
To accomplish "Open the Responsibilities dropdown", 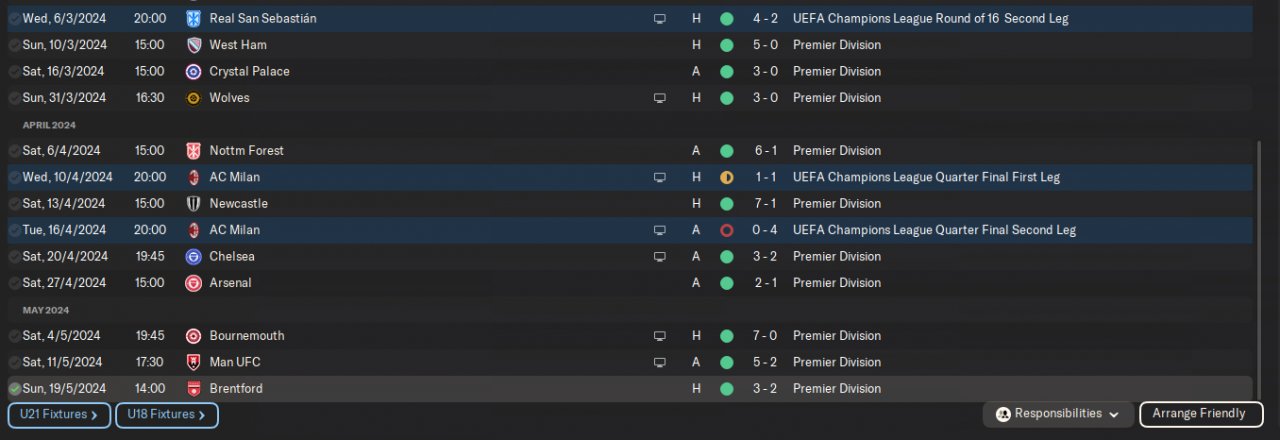I will [1058, 414].
